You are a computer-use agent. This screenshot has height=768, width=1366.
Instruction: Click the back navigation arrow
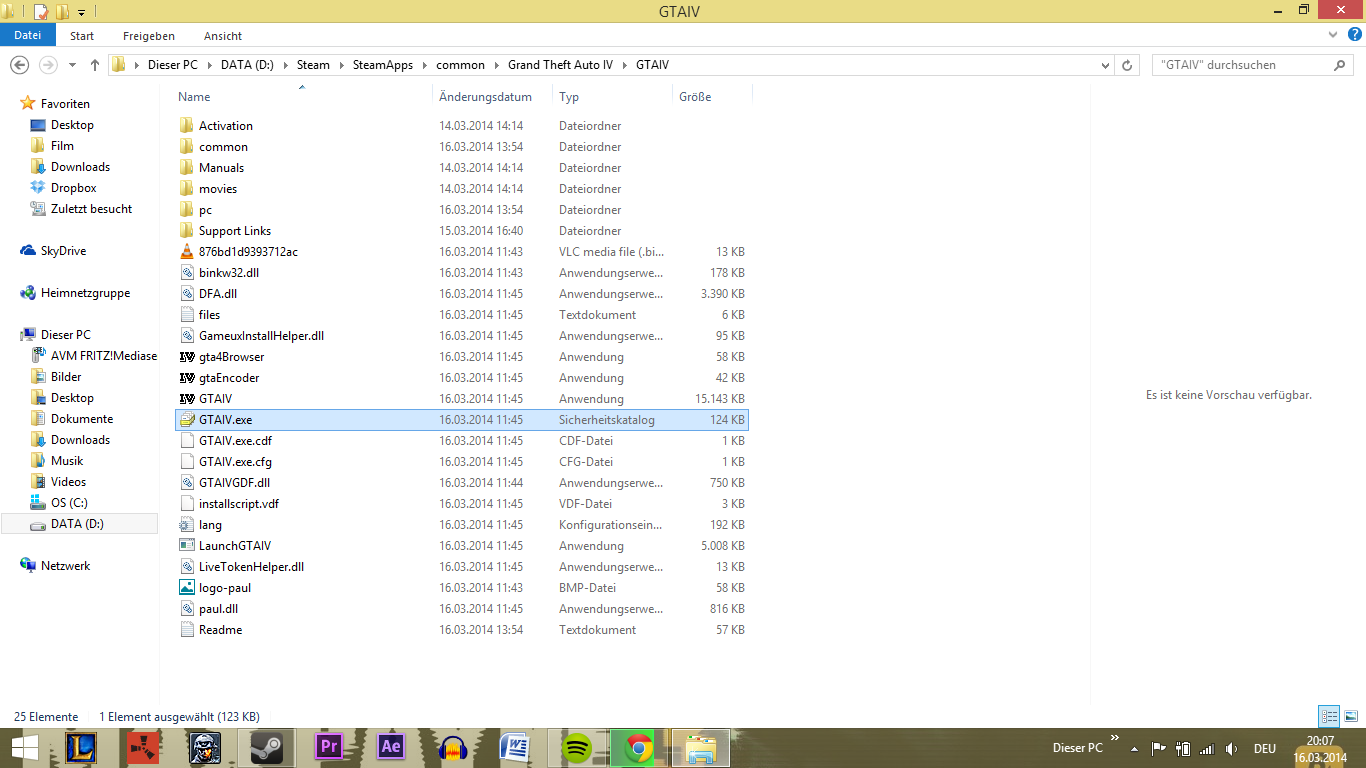tap(19, 65)
